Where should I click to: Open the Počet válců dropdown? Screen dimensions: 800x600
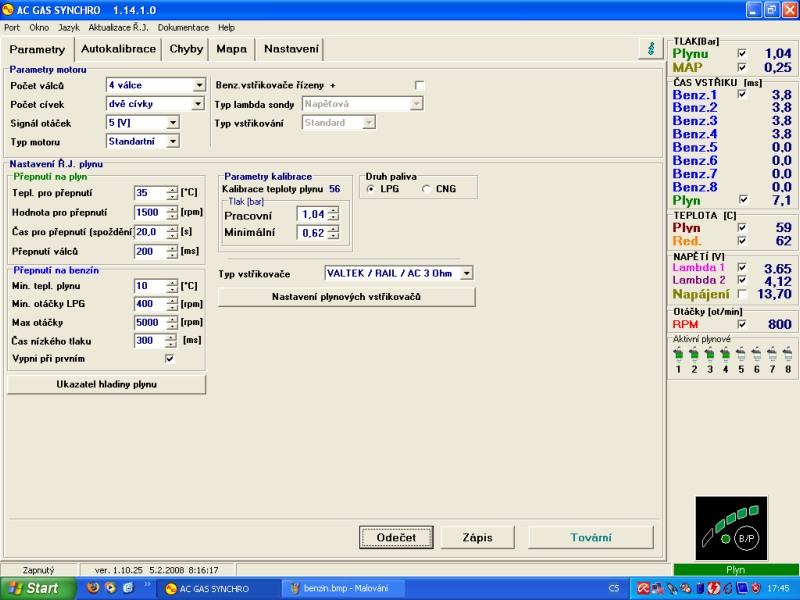[x=199, y=85]
